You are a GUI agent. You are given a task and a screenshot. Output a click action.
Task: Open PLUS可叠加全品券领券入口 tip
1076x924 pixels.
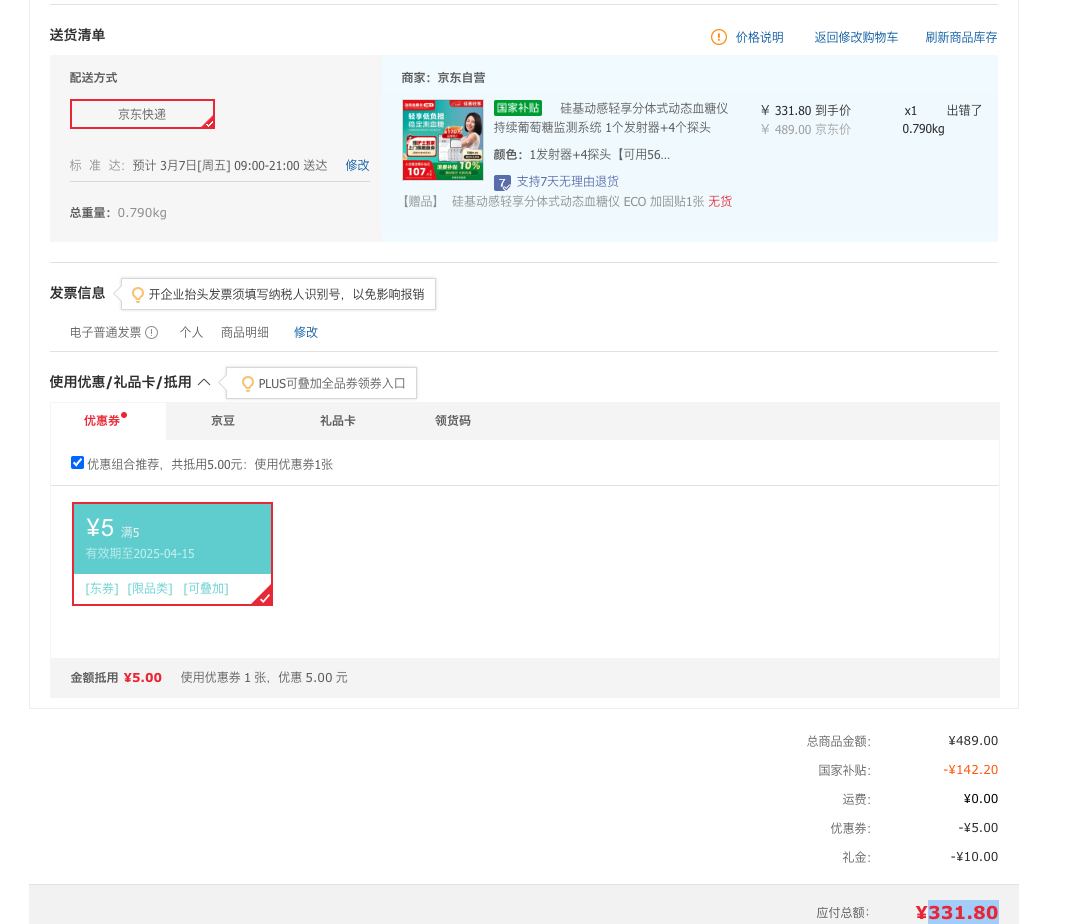point(331,384)
